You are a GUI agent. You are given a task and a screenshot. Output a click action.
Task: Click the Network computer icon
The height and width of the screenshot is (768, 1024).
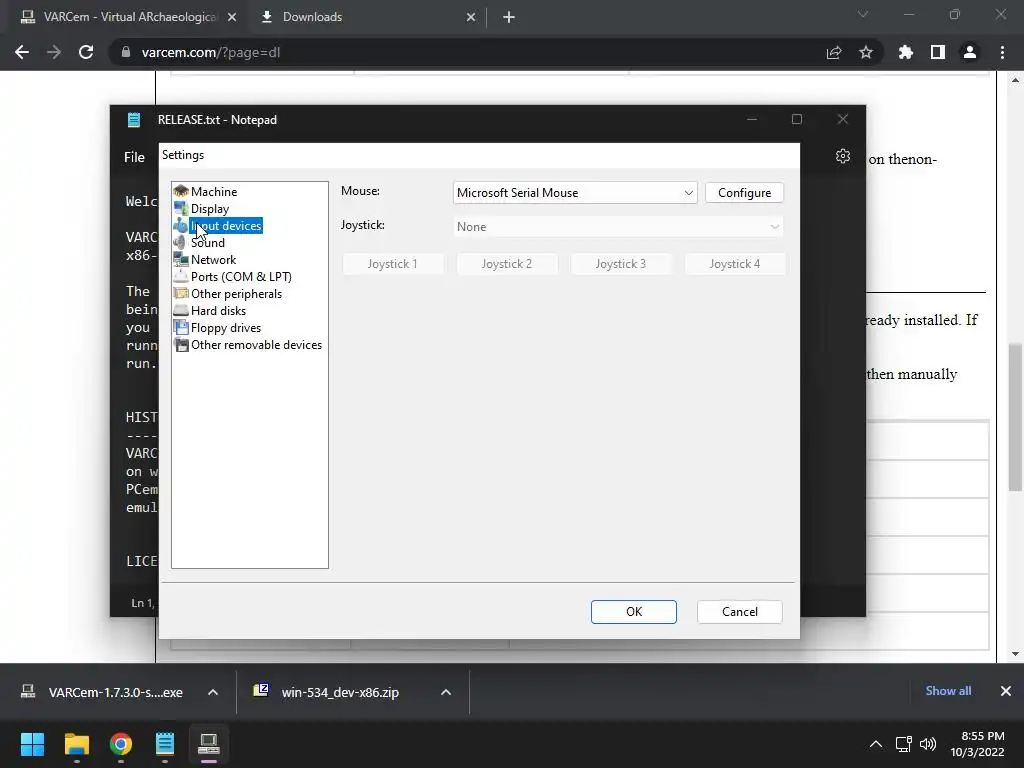click(181, 259)
